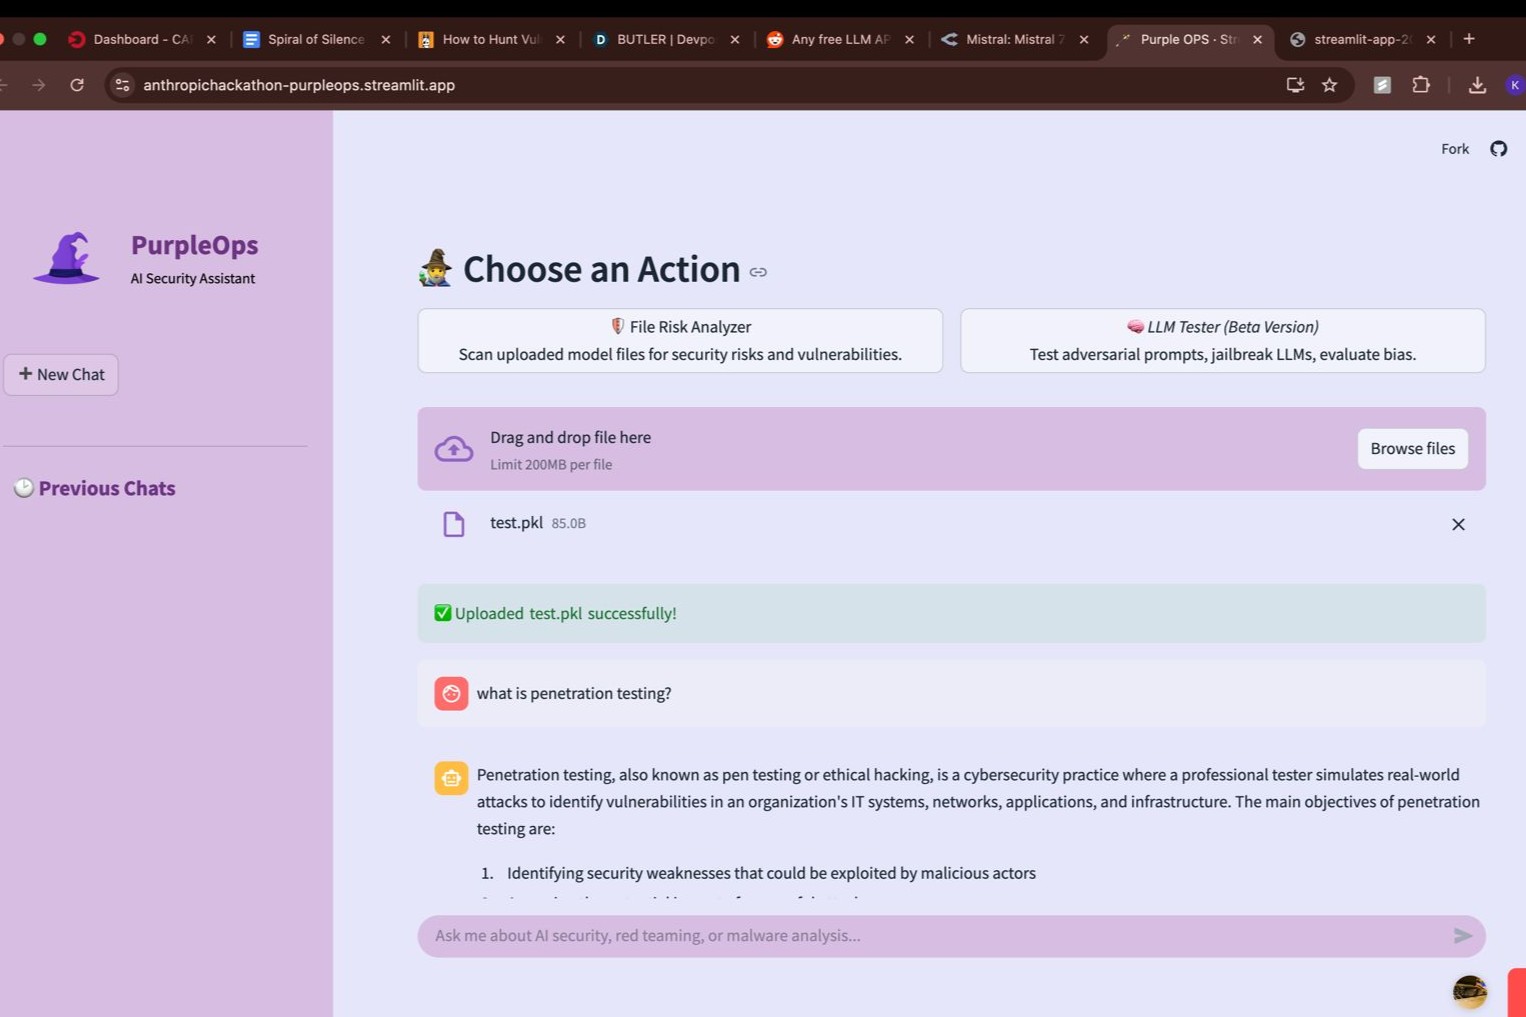
Task: Click the macOS green maximize window button
Action: pyautogui.click(x=40, y=39)
